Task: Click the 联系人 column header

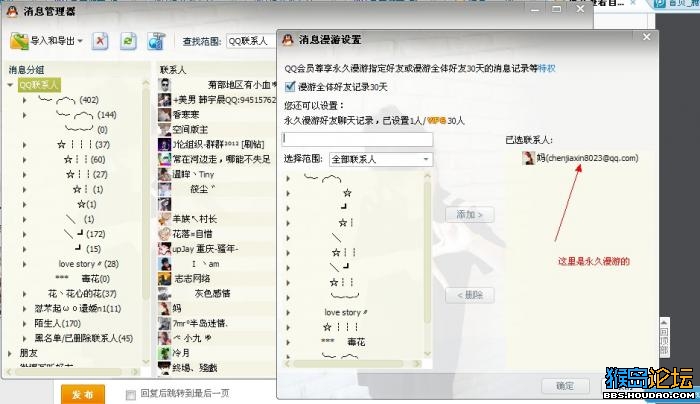Action: click(173, 70)
